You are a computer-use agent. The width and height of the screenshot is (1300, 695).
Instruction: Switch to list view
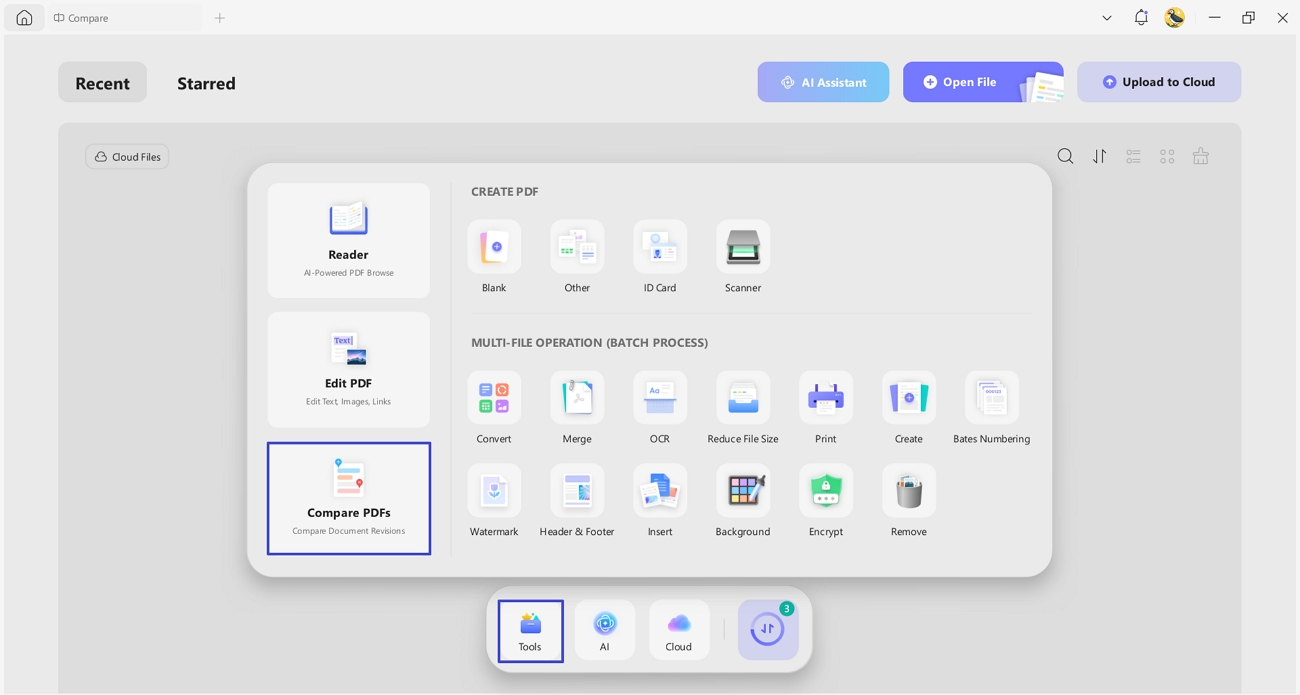(1133, 156)
